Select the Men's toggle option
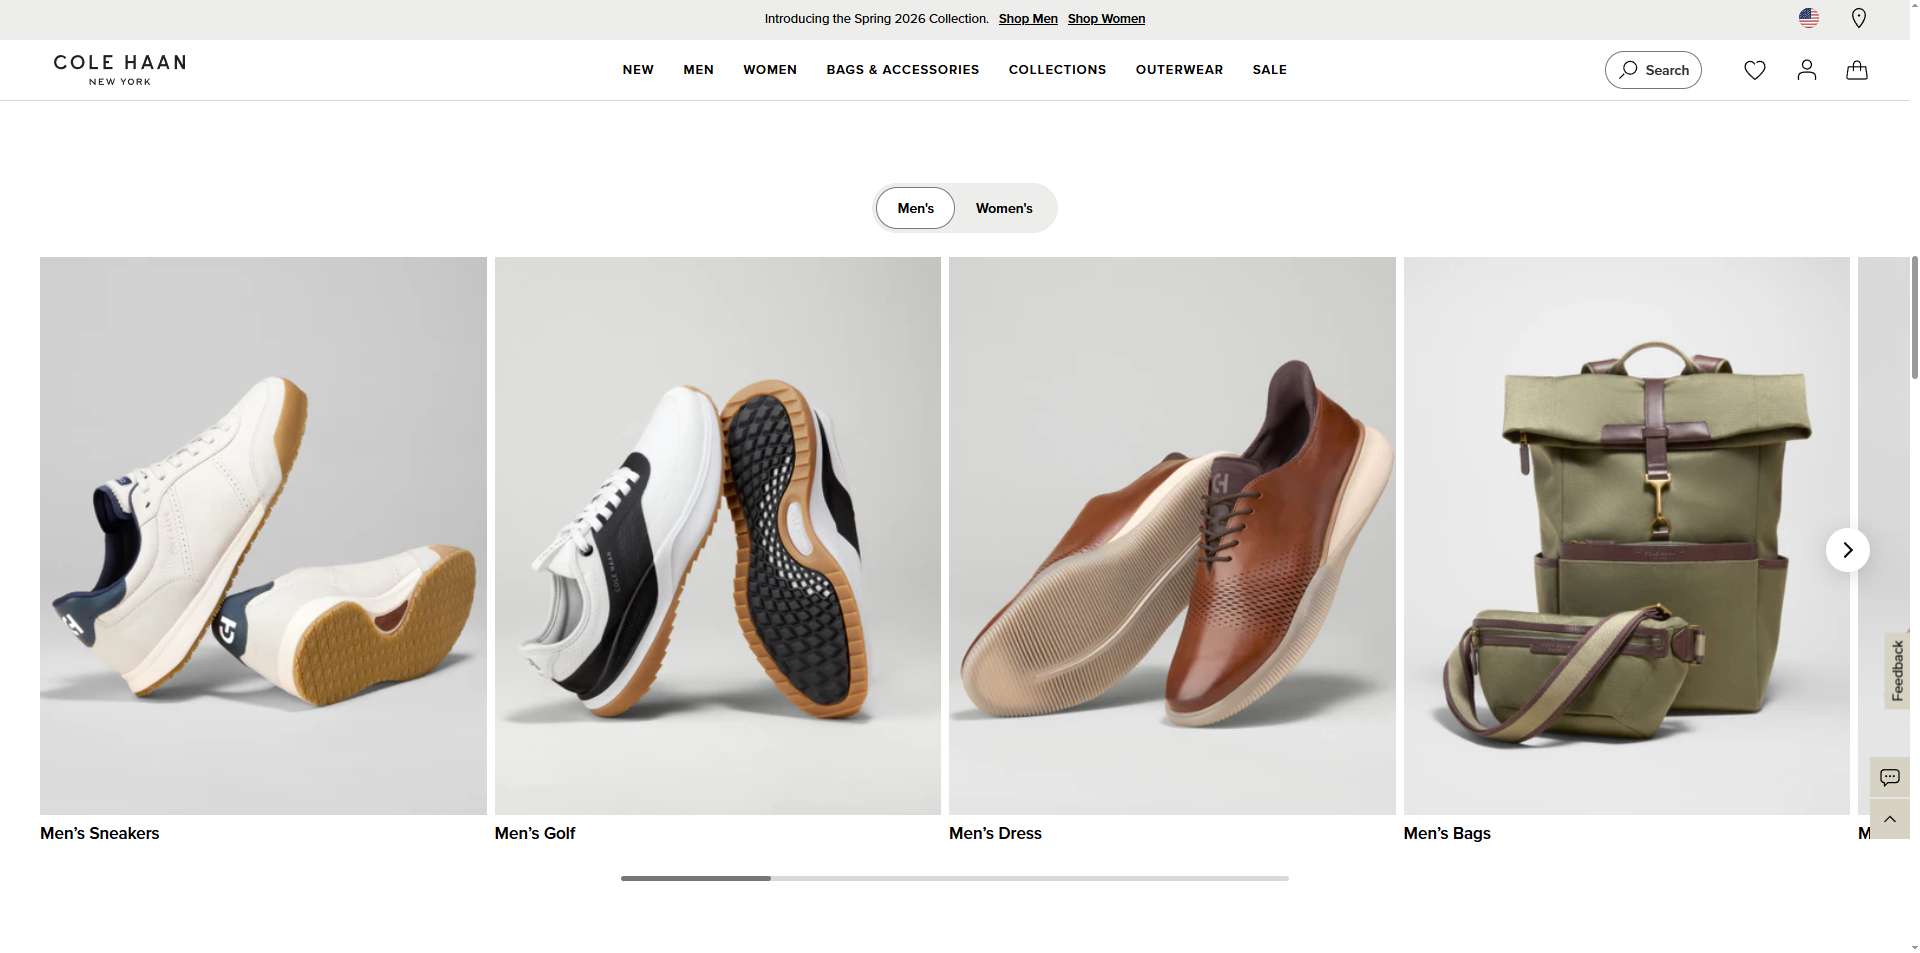 pyautogui.click(x=914, y=208)
